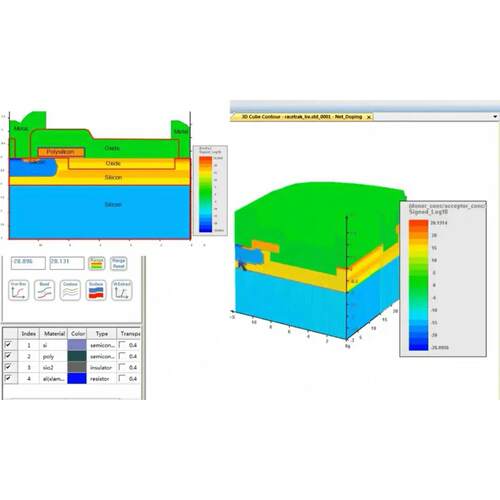This screenshot has height=500, width=500.
Task: Click the maximum range value field 20.131
Action: (x=67, y=263)
